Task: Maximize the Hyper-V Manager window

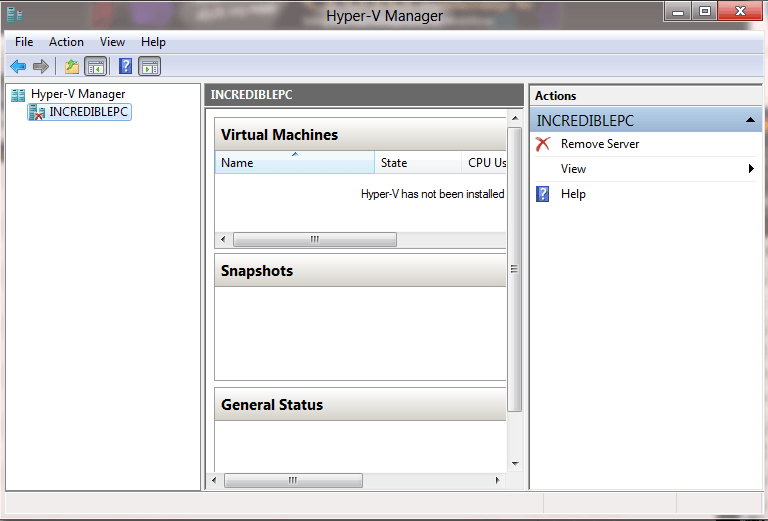Action: pos(705,11)
